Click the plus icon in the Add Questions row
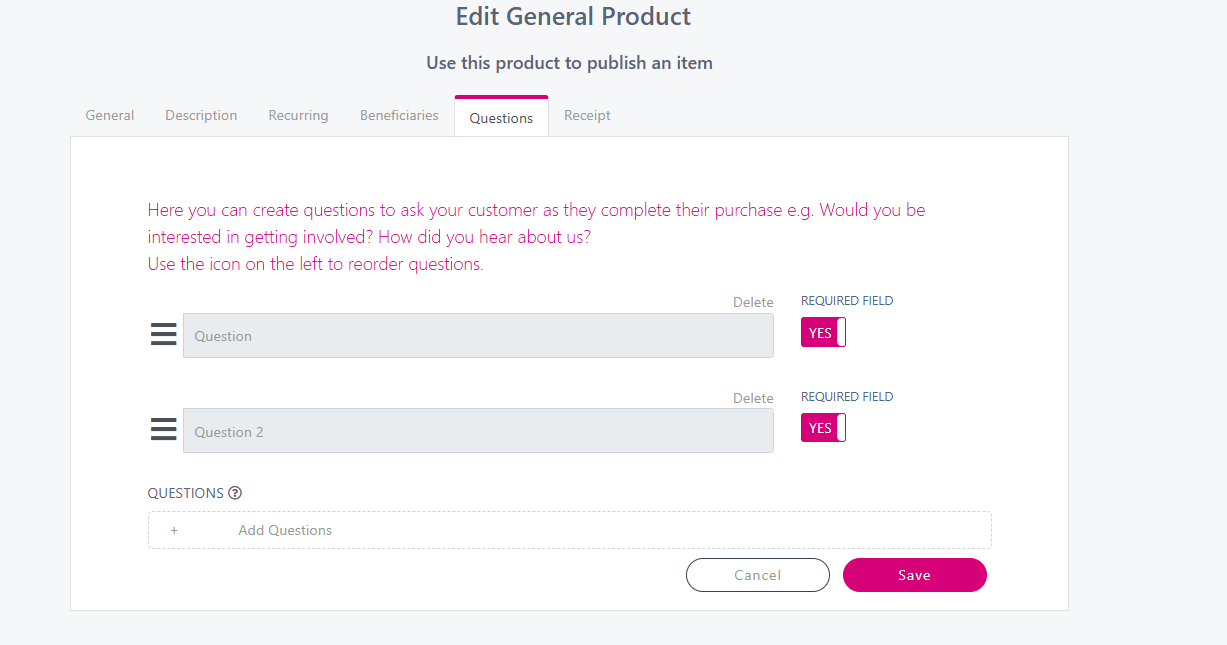This screenshot has height=645, width=1227. [174, 530]
